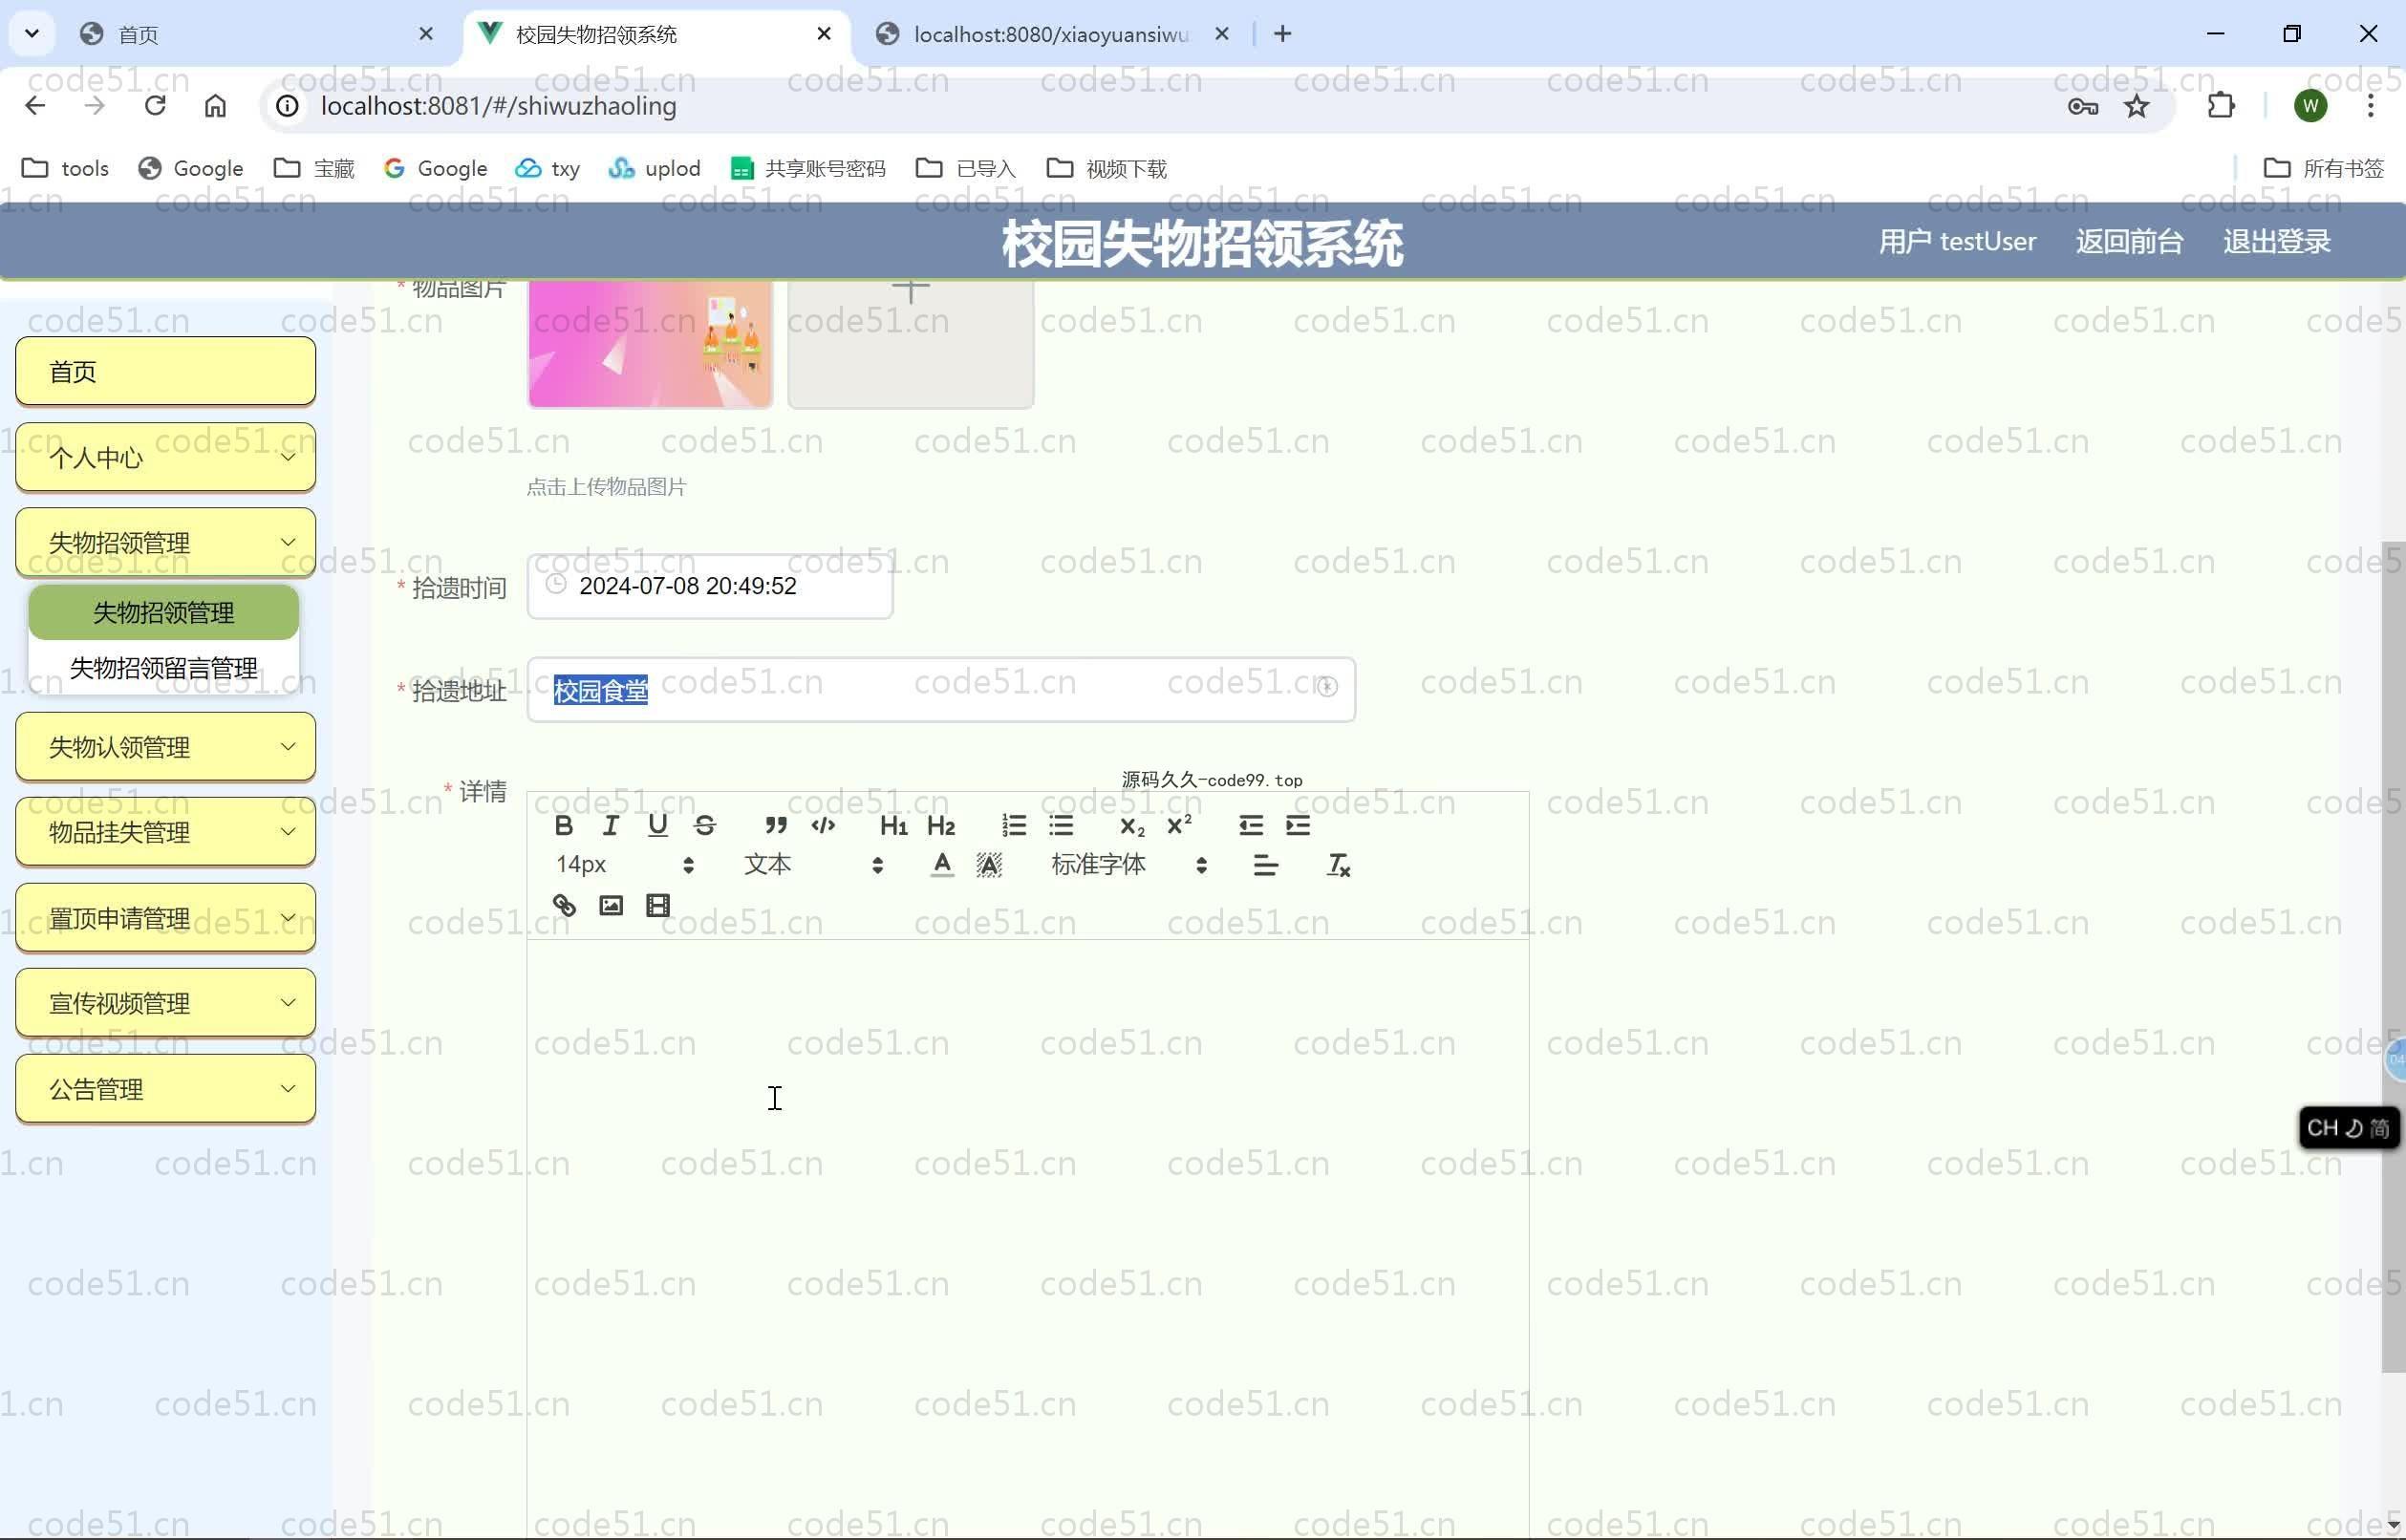Image resolution: width=2406 pixels, height=1540 pixels.
Task: Toggle italic formatting in the editor
Action: 611,825
